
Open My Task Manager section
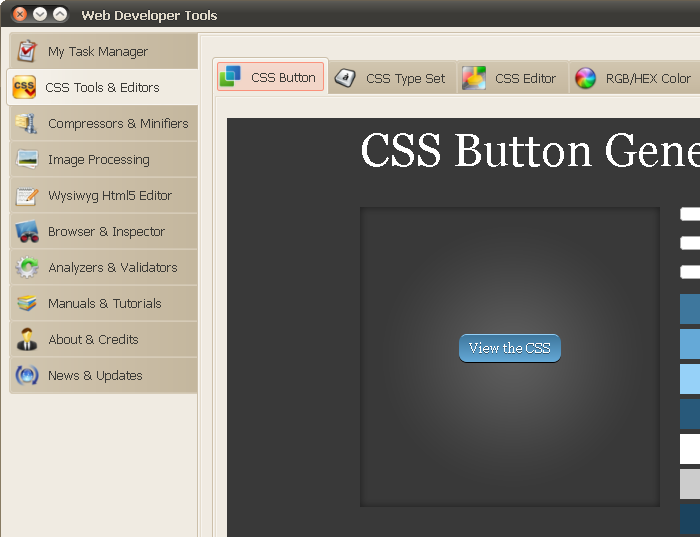(104, 51)
